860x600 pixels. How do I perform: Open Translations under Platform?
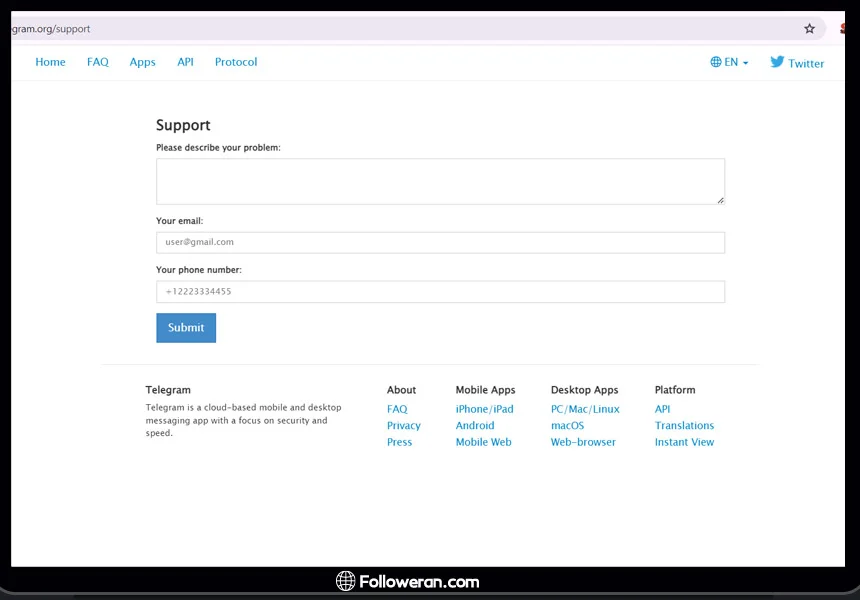(684, 426)
